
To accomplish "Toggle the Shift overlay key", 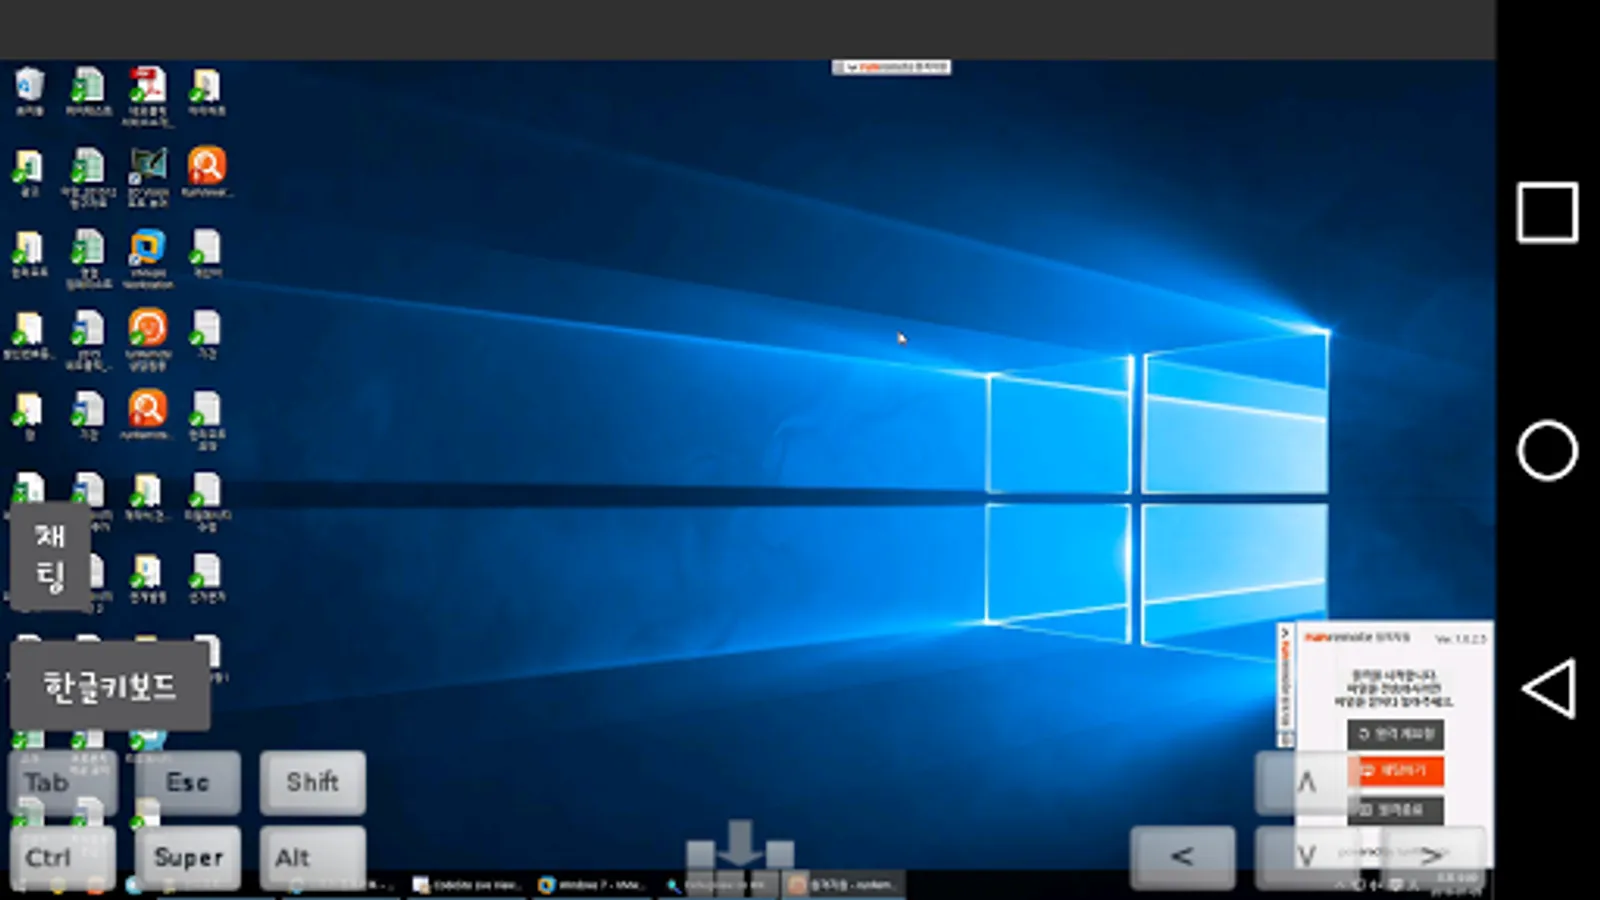I will click(x=313, y=782).
